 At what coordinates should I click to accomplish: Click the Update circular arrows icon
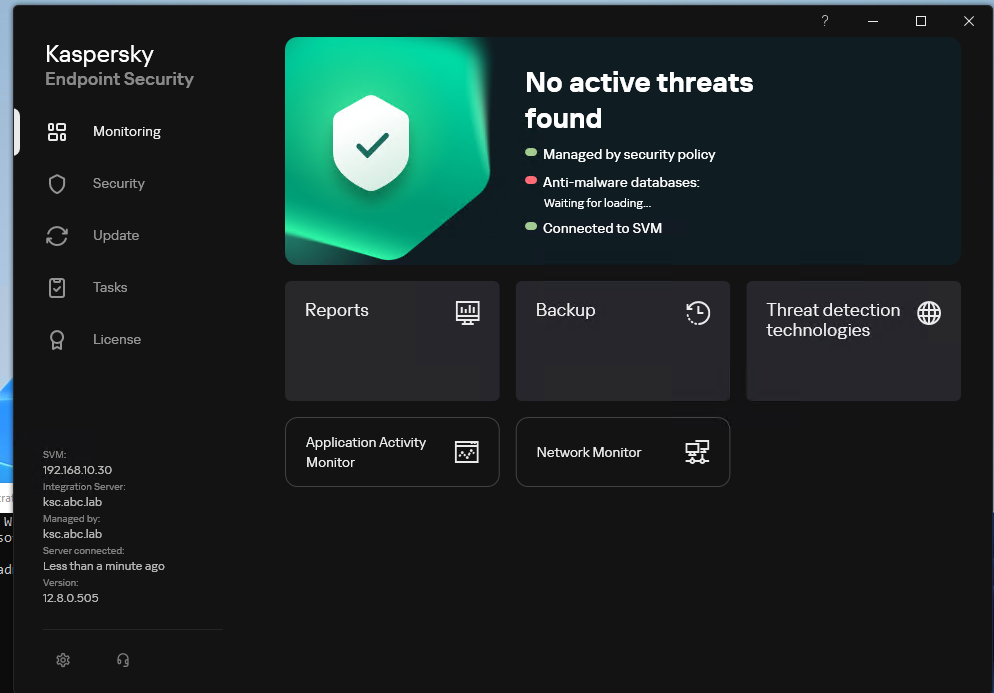[x=57, y=236]
